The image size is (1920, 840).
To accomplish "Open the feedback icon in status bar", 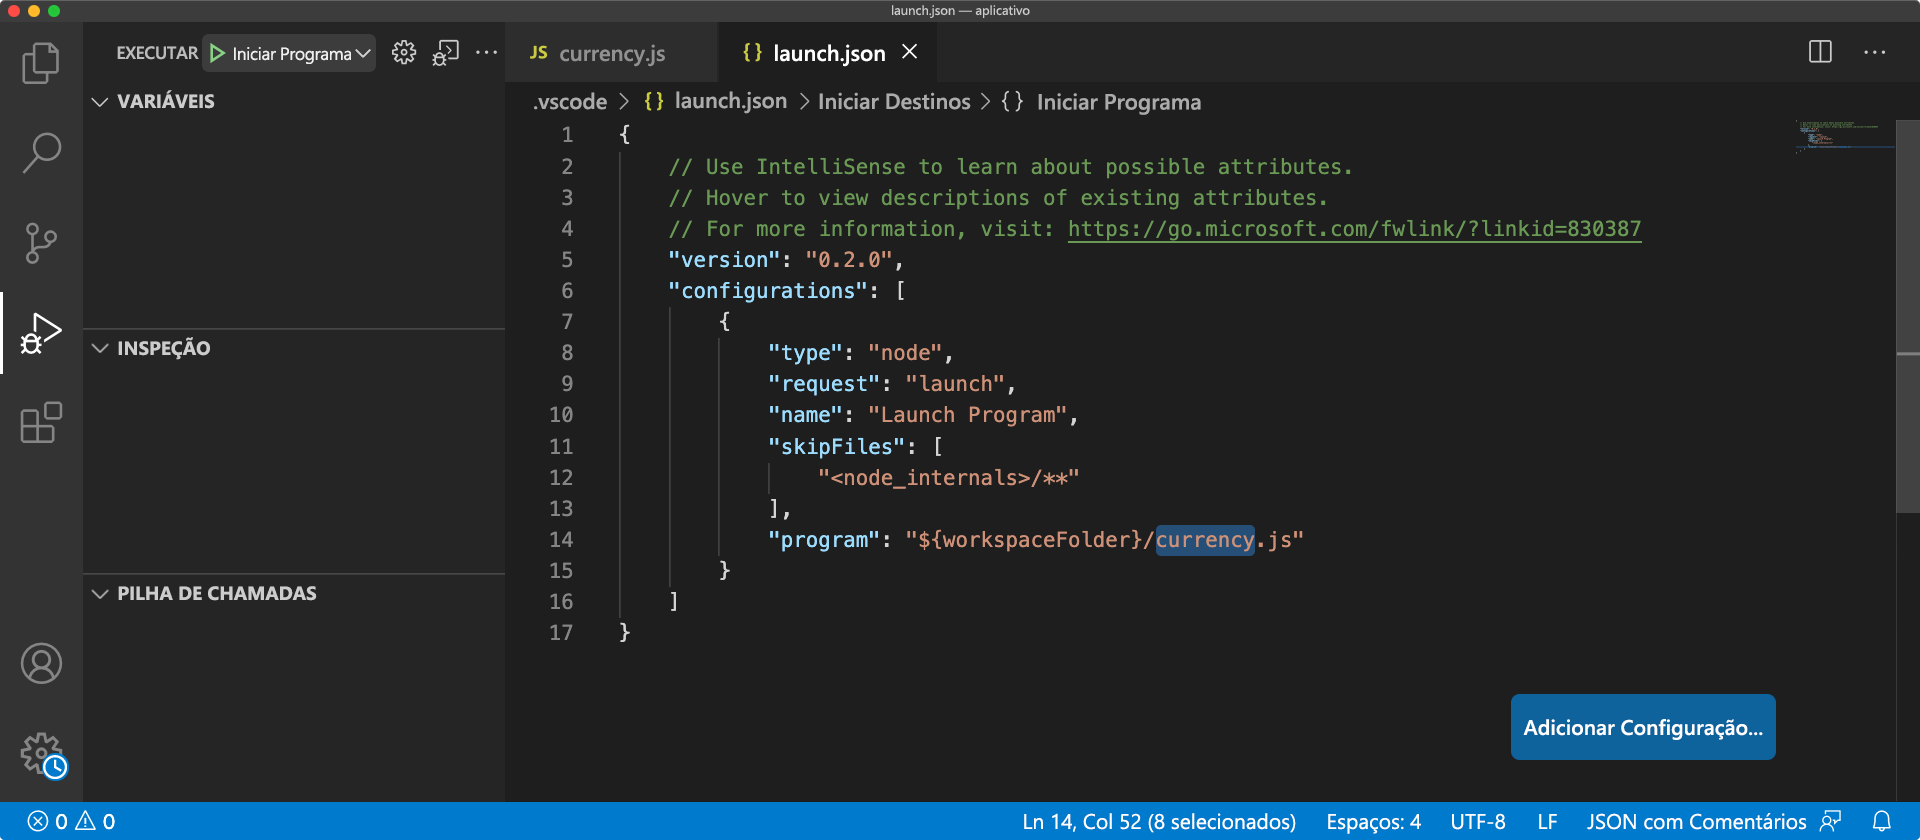I will tap(1830, 821).
